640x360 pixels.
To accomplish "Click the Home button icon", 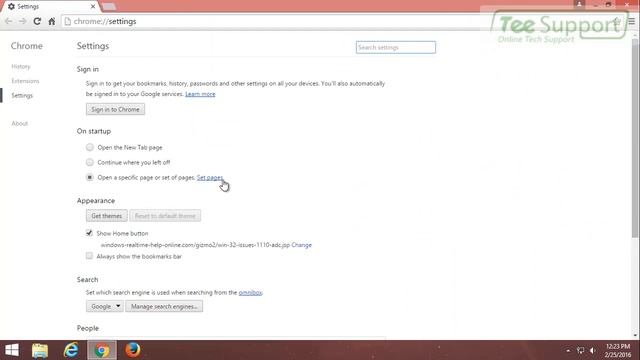I will pos(52,21).
